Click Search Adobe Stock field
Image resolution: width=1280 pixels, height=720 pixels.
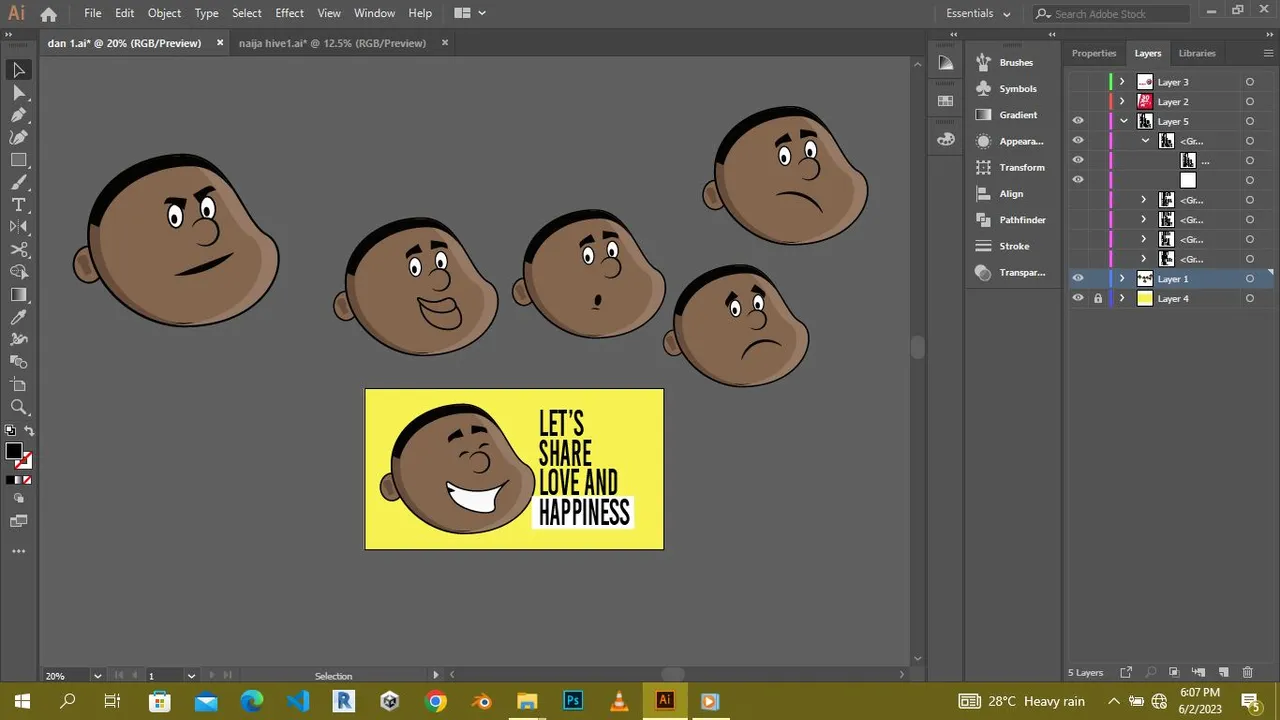(x=1112, y=14)
